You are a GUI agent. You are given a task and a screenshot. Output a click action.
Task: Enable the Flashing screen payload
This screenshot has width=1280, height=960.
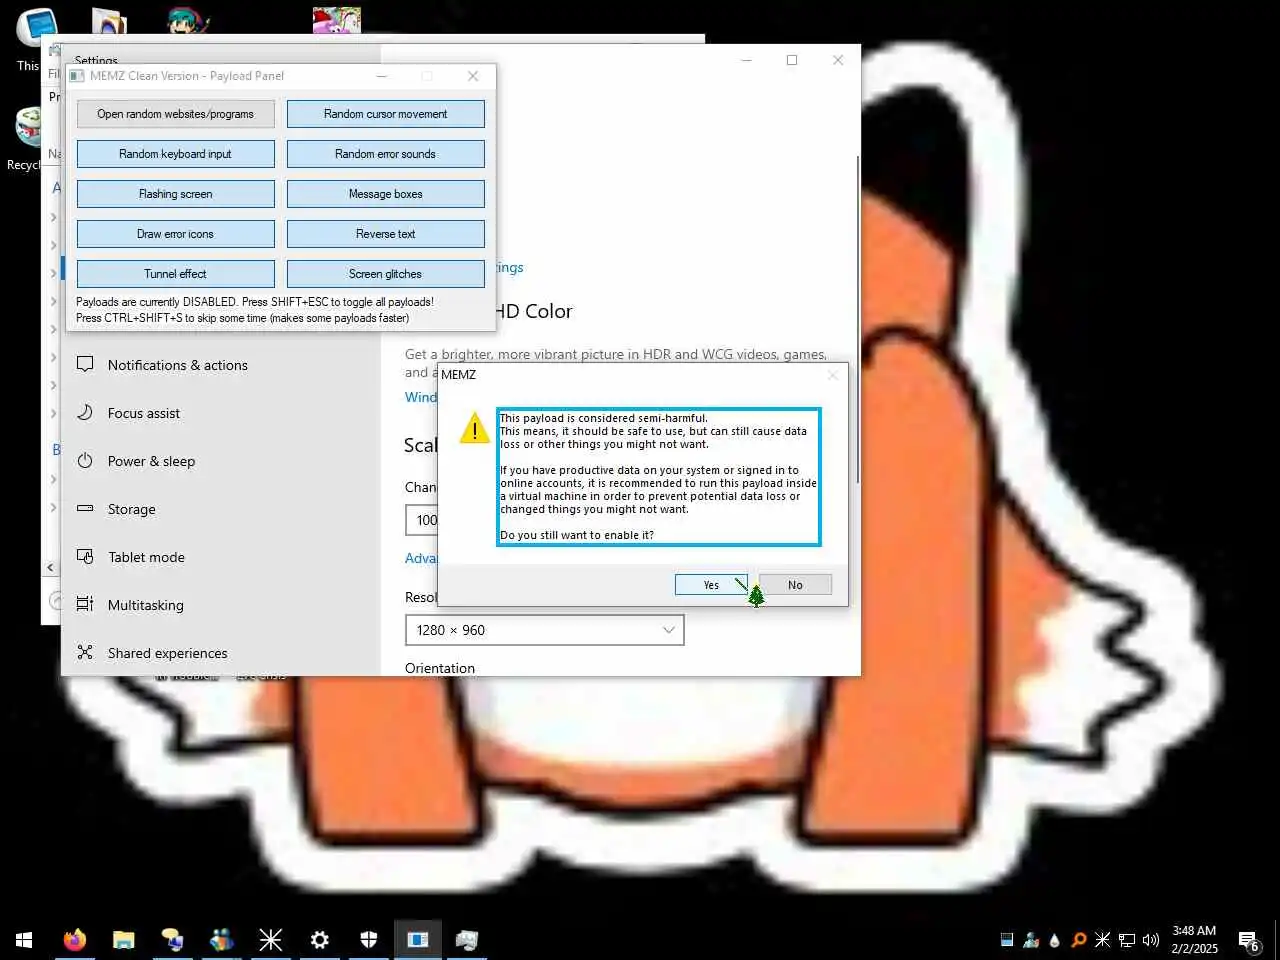tap(176, 194)
